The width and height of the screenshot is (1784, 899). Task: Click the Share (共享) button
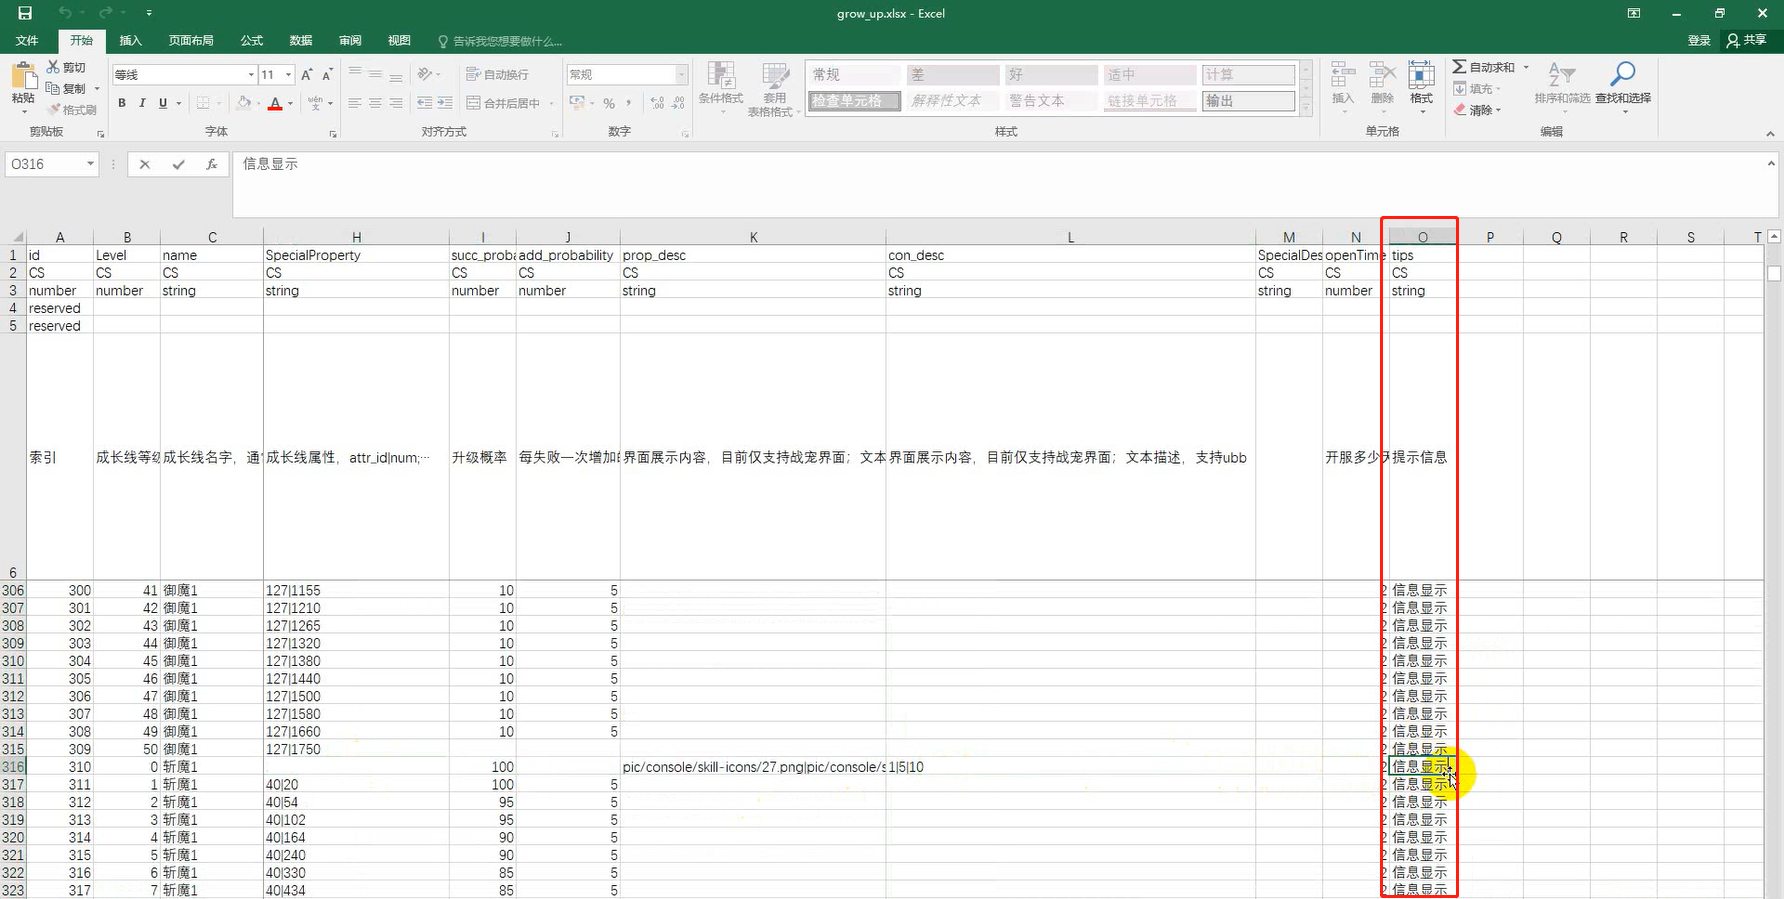coord(1747,40)
